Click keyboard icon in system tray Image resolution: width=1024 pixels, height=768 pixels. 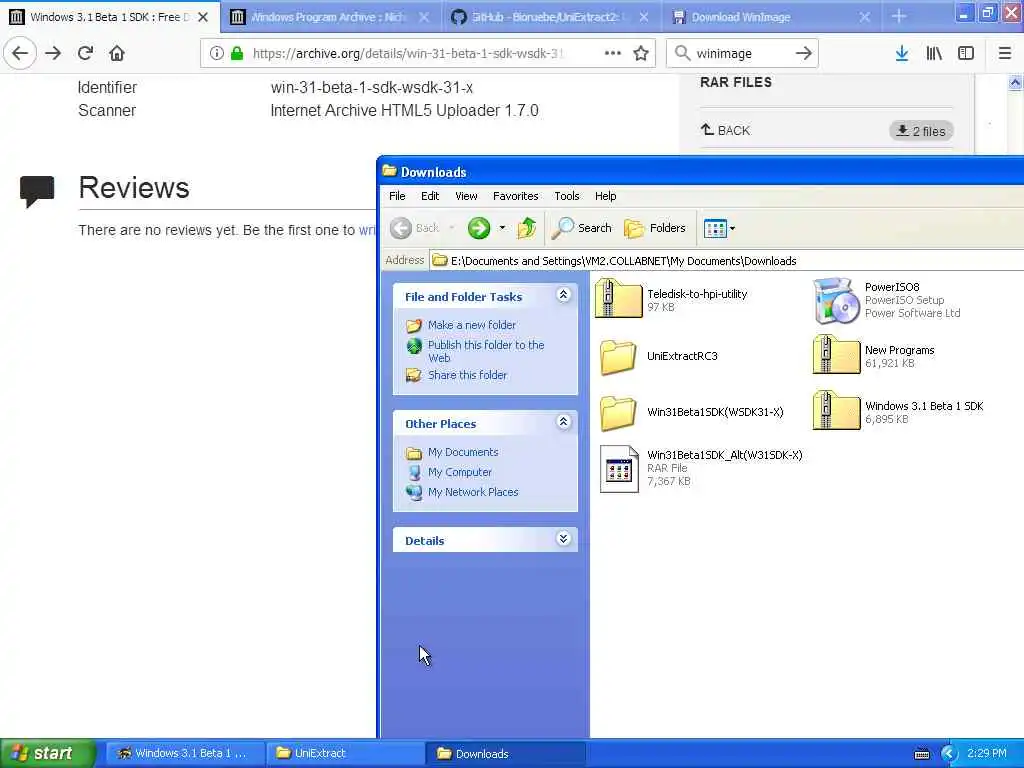[x=921, y=754]
